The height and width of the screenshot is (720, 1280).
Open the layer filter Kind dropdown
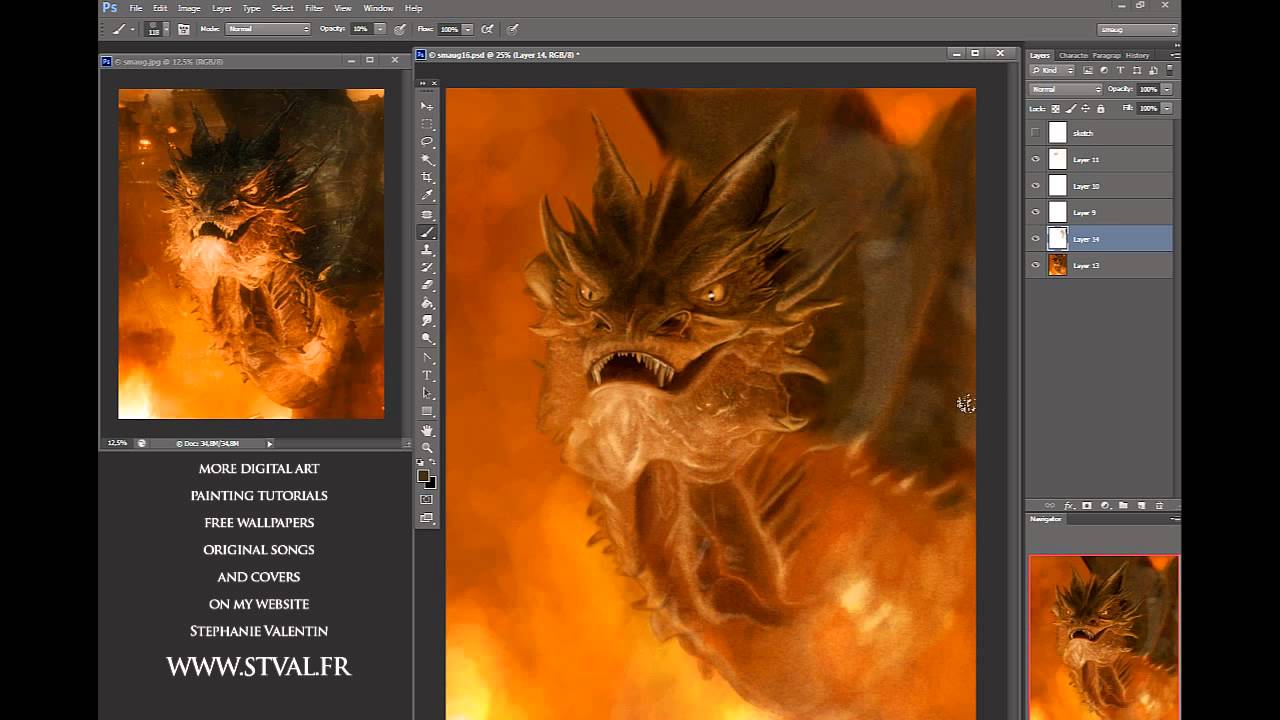tap(1051, 70)
